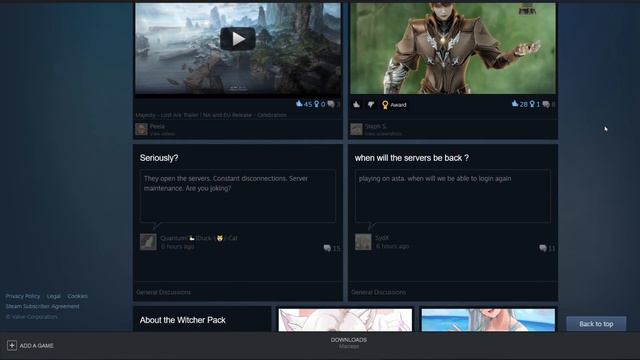Click the Valve Corporation copyright text
Viewport: 640px width, 360px height.
(31, 316)
